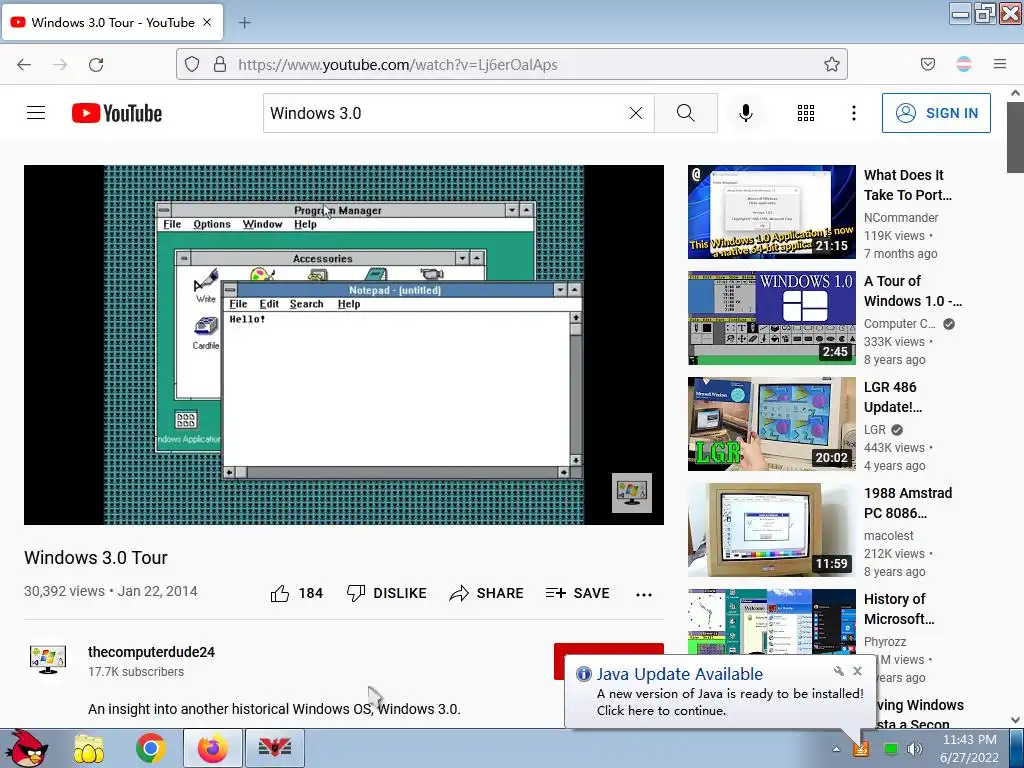This screenshot has width=1024, height=768.
Task: Open the Java update settings wrench
Action: [839, 671]
